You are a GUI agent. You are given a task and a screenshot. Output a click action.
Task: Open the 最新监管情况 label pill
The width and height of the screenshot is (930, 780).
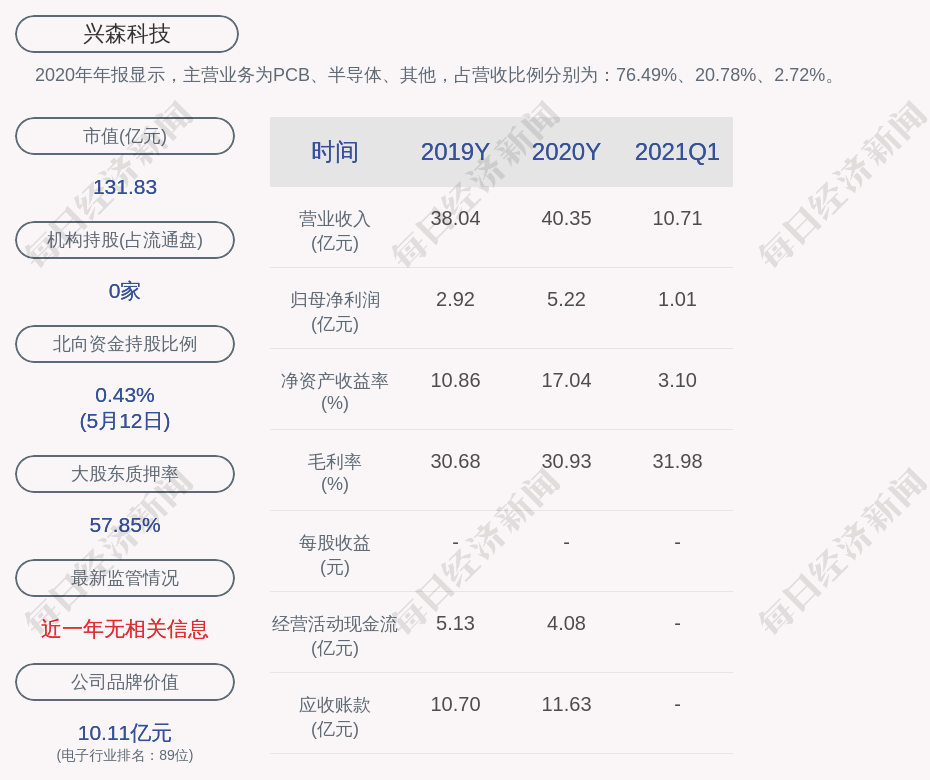click(125, 578)
